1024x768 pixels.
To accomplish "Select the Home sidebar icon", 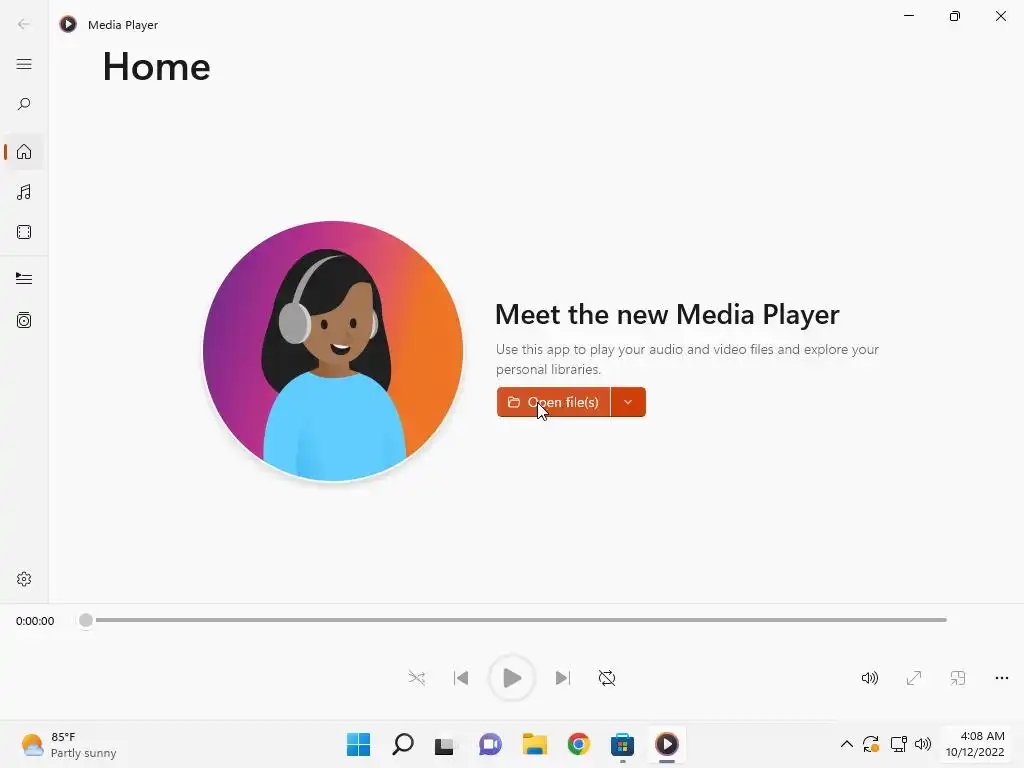I will [24, 152].
